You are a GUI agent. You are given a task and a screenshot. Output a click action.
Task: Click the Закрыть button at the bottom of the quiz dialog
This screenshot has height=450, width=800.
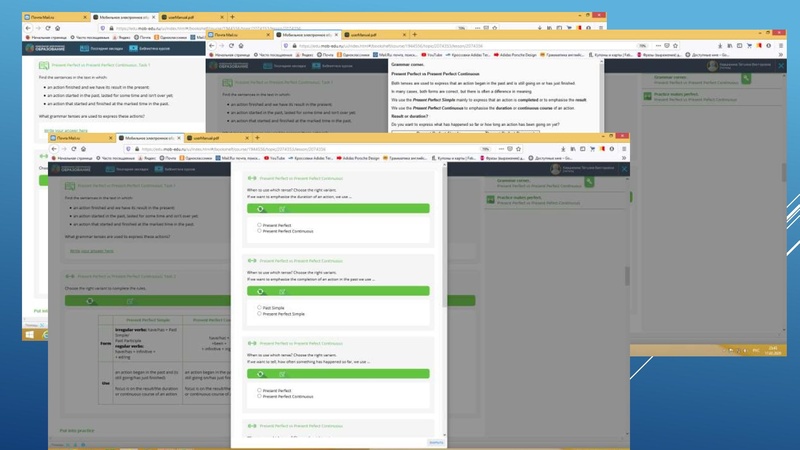point(436,441)
